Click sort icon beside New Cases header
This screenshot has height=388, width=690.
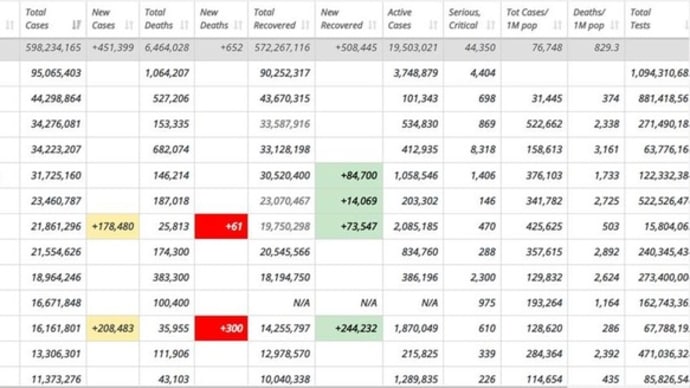(x=129, y=25)
